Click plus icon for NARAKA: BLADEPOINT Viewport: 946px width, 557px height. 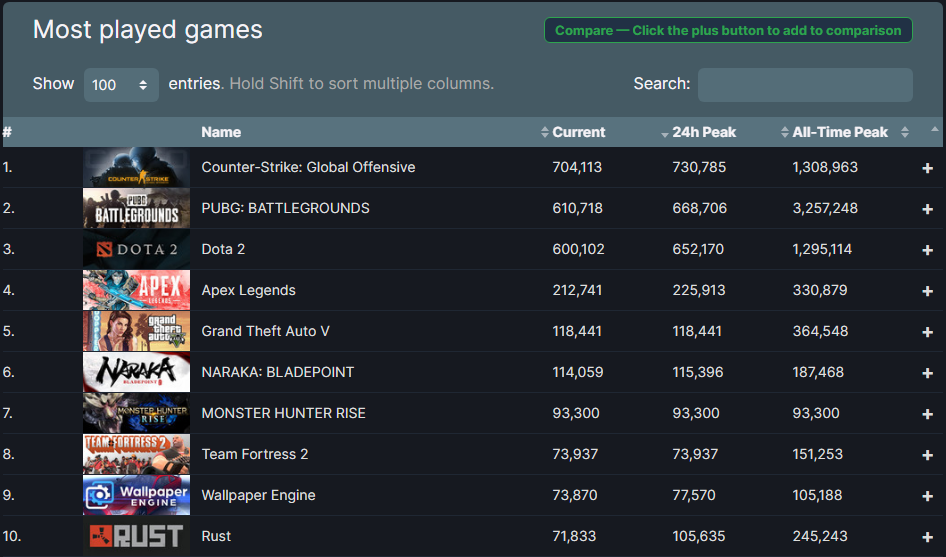(x=927, y=373)
